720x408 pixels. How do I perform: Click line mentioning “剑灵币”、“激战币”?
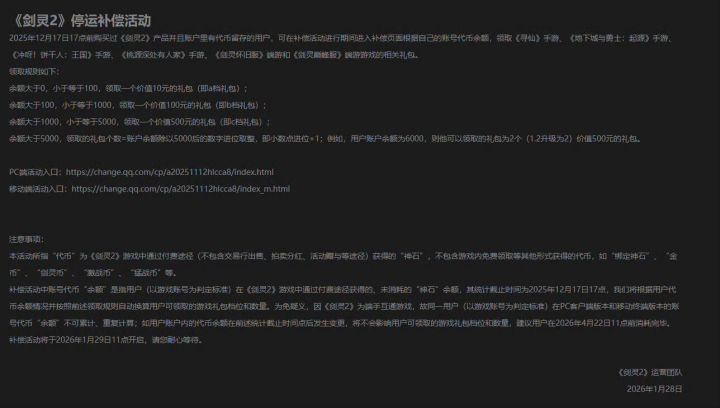pyautogui.click(x=93, y=273)
